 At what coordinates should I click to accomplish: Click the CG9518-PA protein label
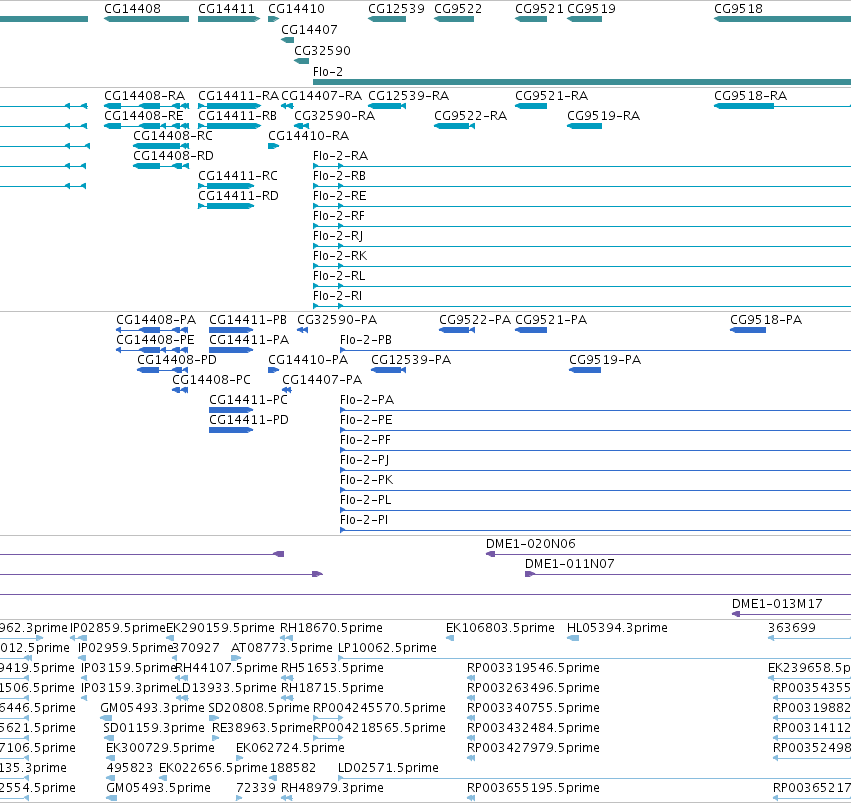click(x=766, y=320)
